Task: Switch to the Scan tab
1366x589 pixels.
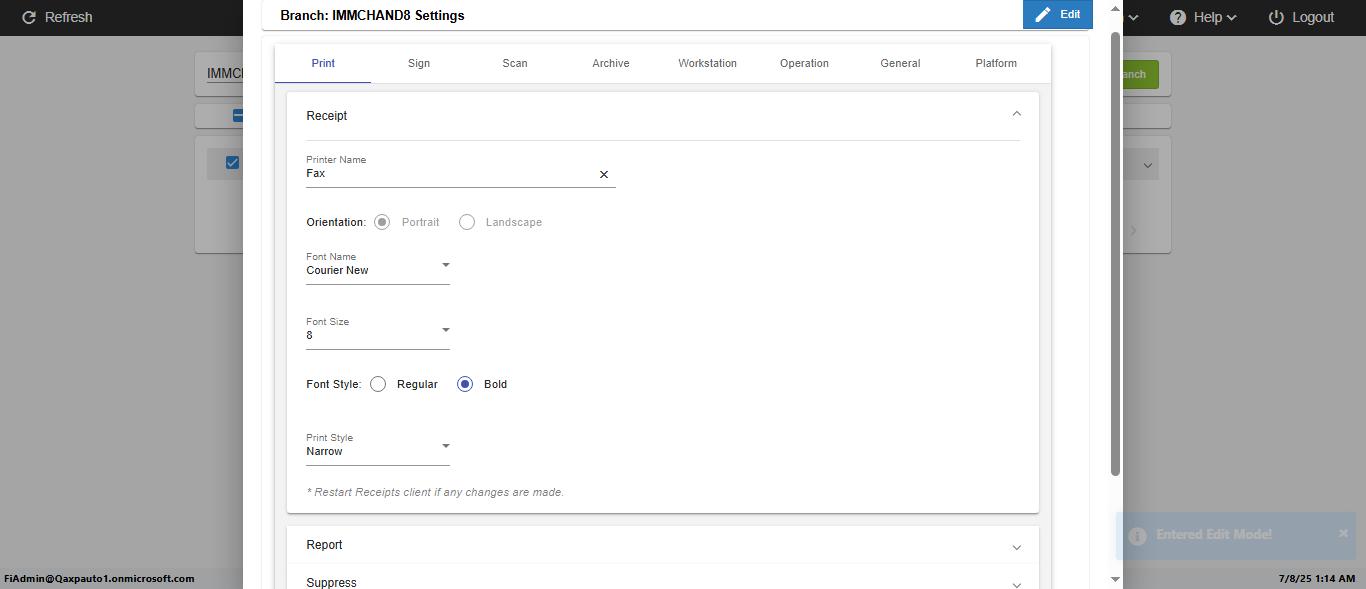Action: (515, 63)
